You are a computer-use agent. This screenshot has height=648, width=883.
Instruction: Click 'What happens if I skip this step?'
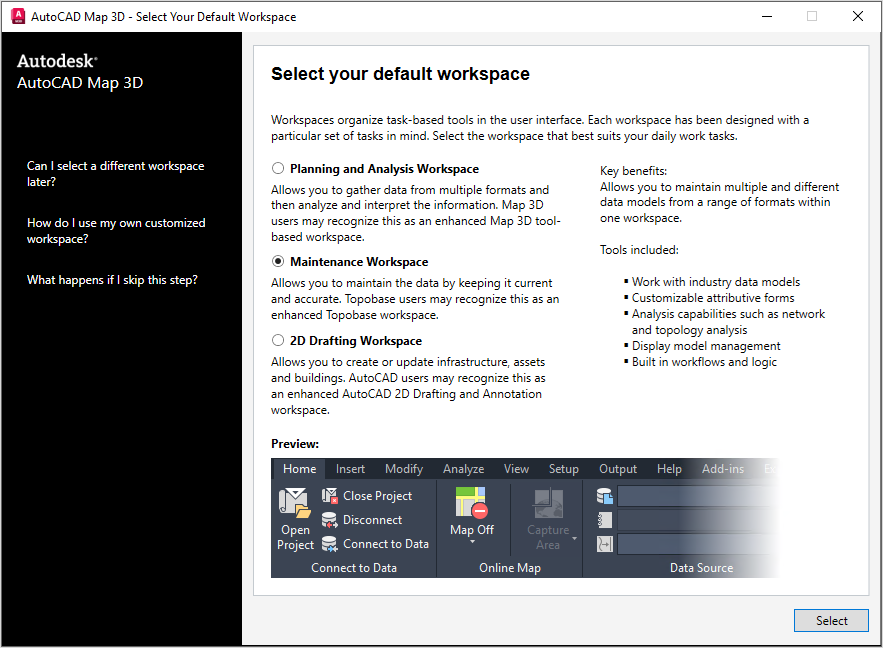pos(112,280)
